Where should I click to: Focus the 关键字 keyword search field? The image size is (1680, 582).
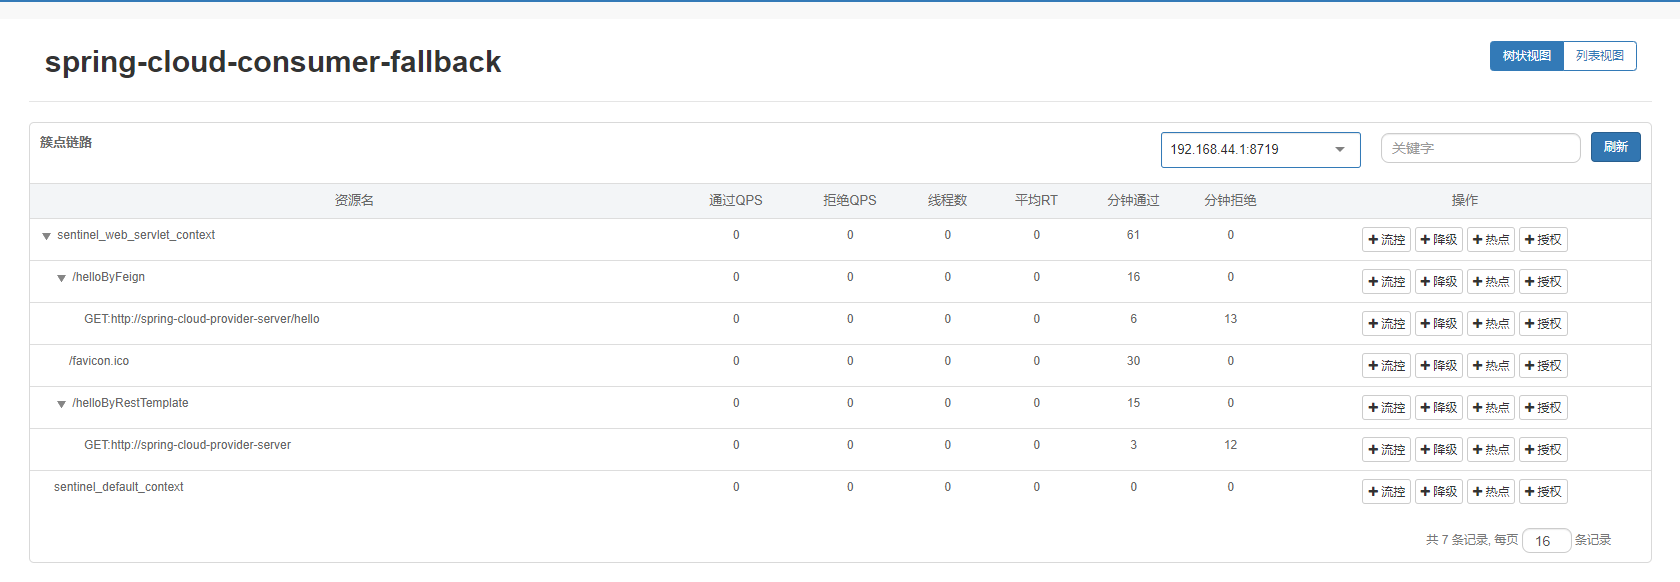point(1480,148)
